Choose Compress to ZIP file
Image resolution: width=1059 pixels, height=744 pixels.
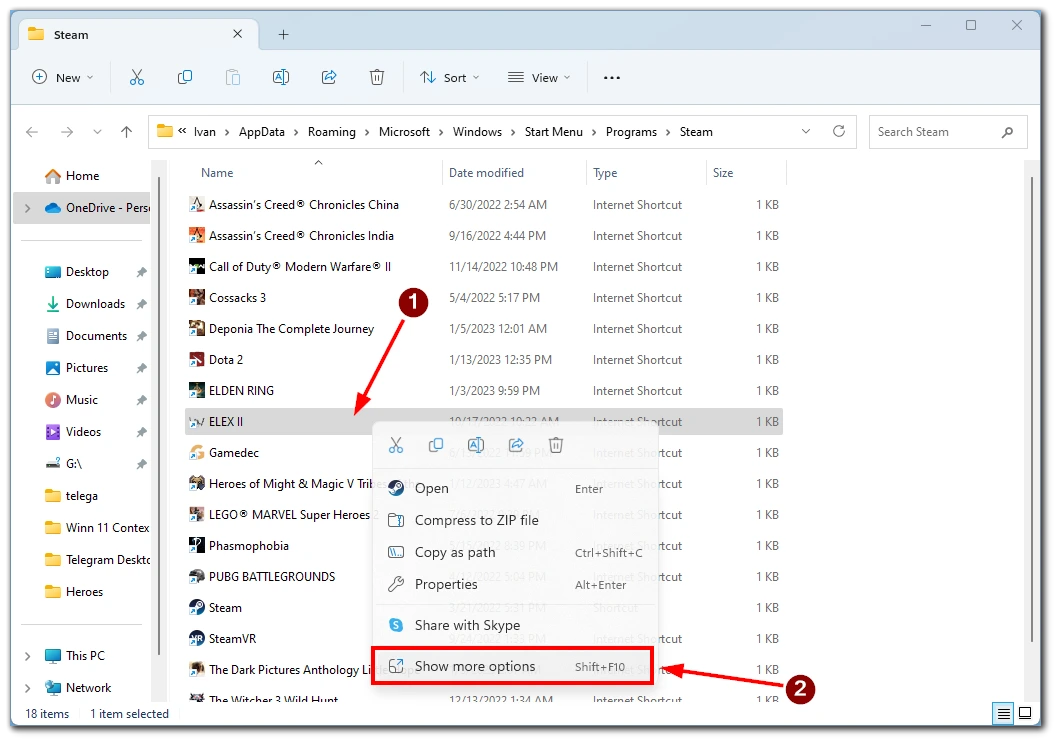(515, 520)
